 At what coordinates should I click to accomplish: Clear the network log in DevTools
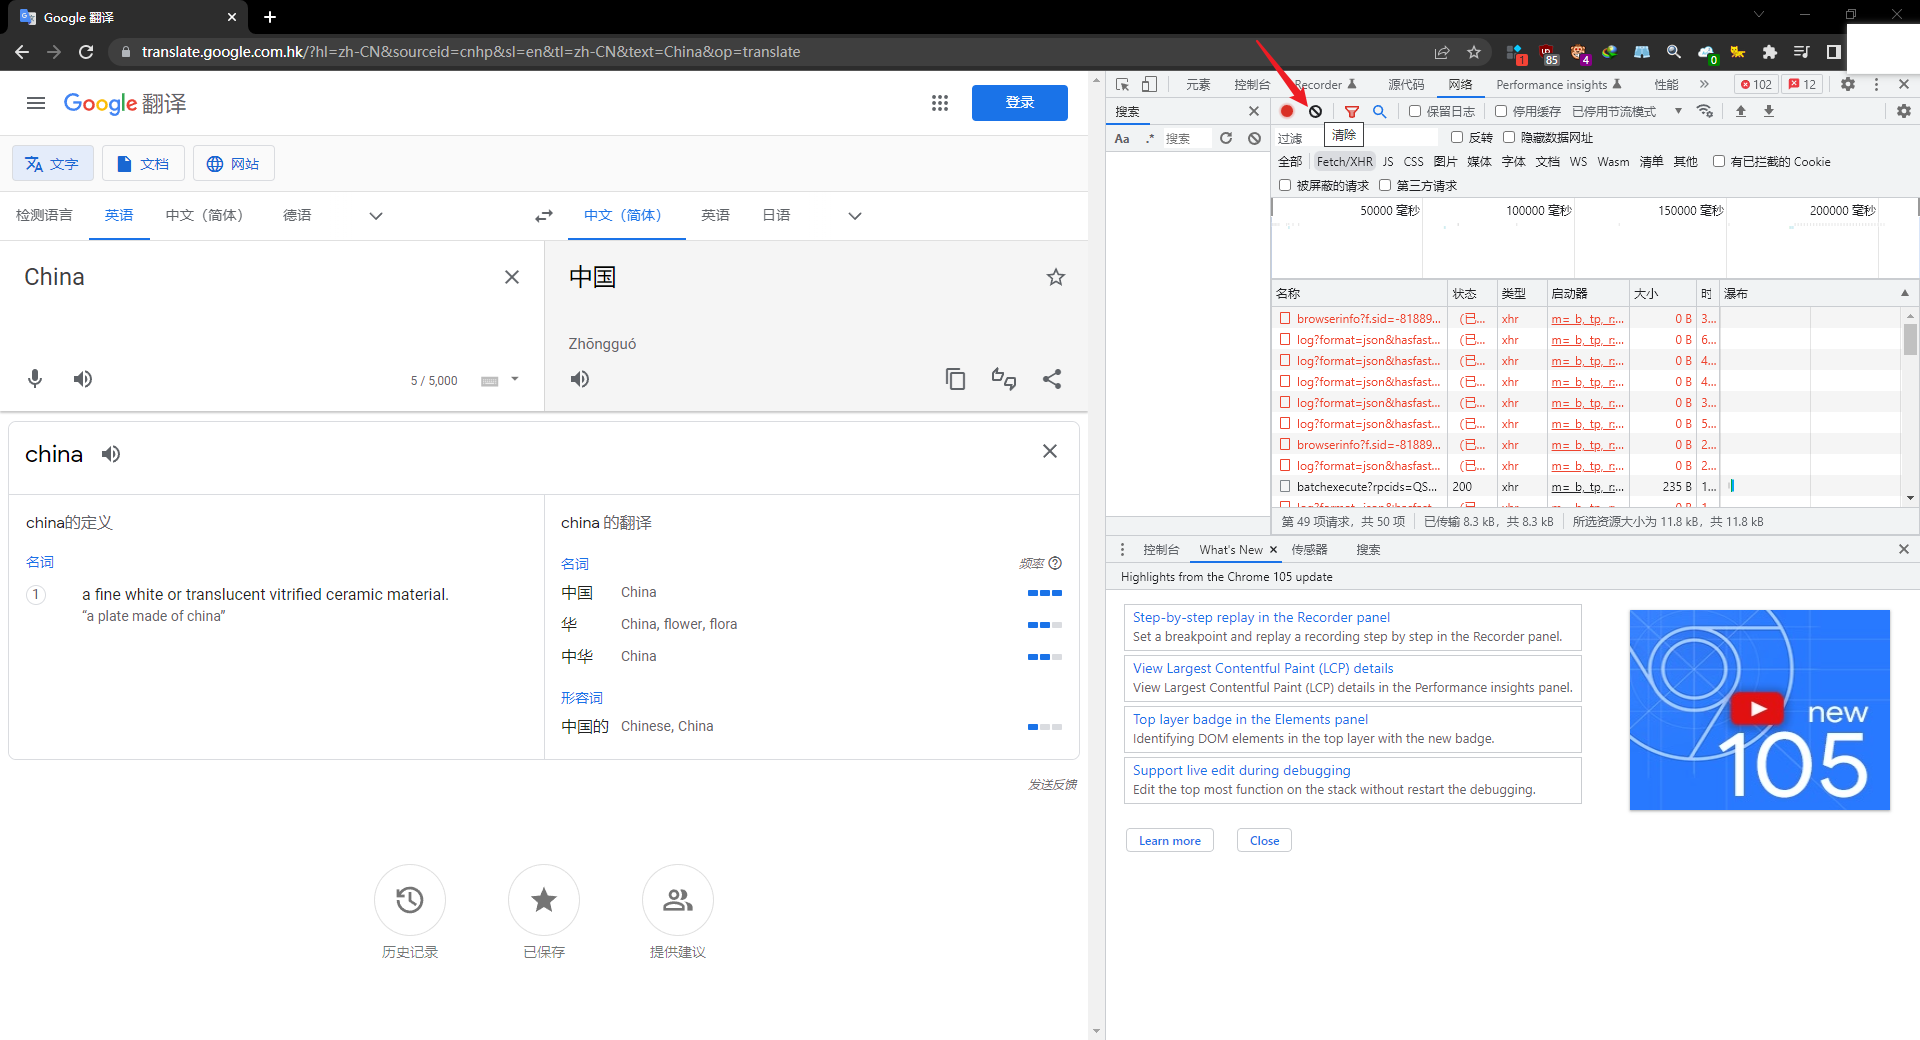(x=1316, y=111)
